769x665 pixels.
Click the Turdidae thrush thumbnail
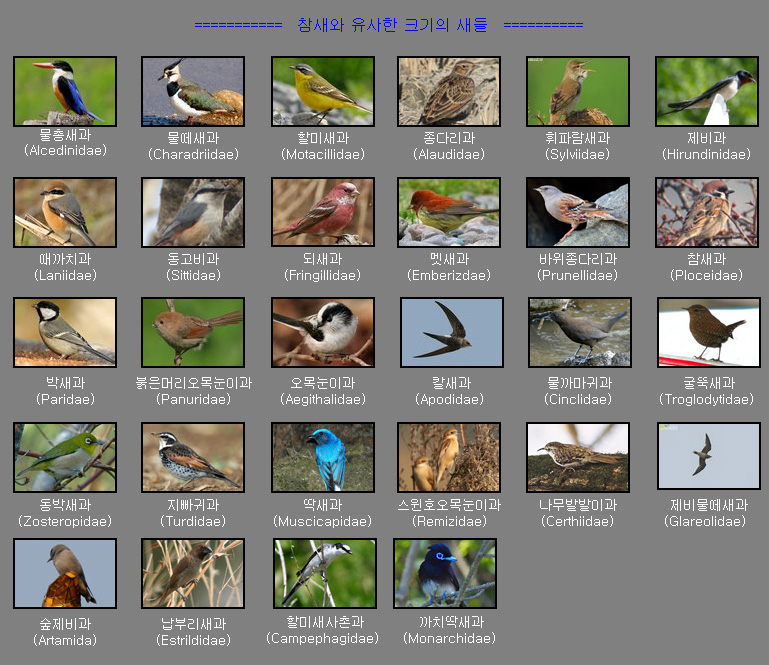click(x=193, y=458)
